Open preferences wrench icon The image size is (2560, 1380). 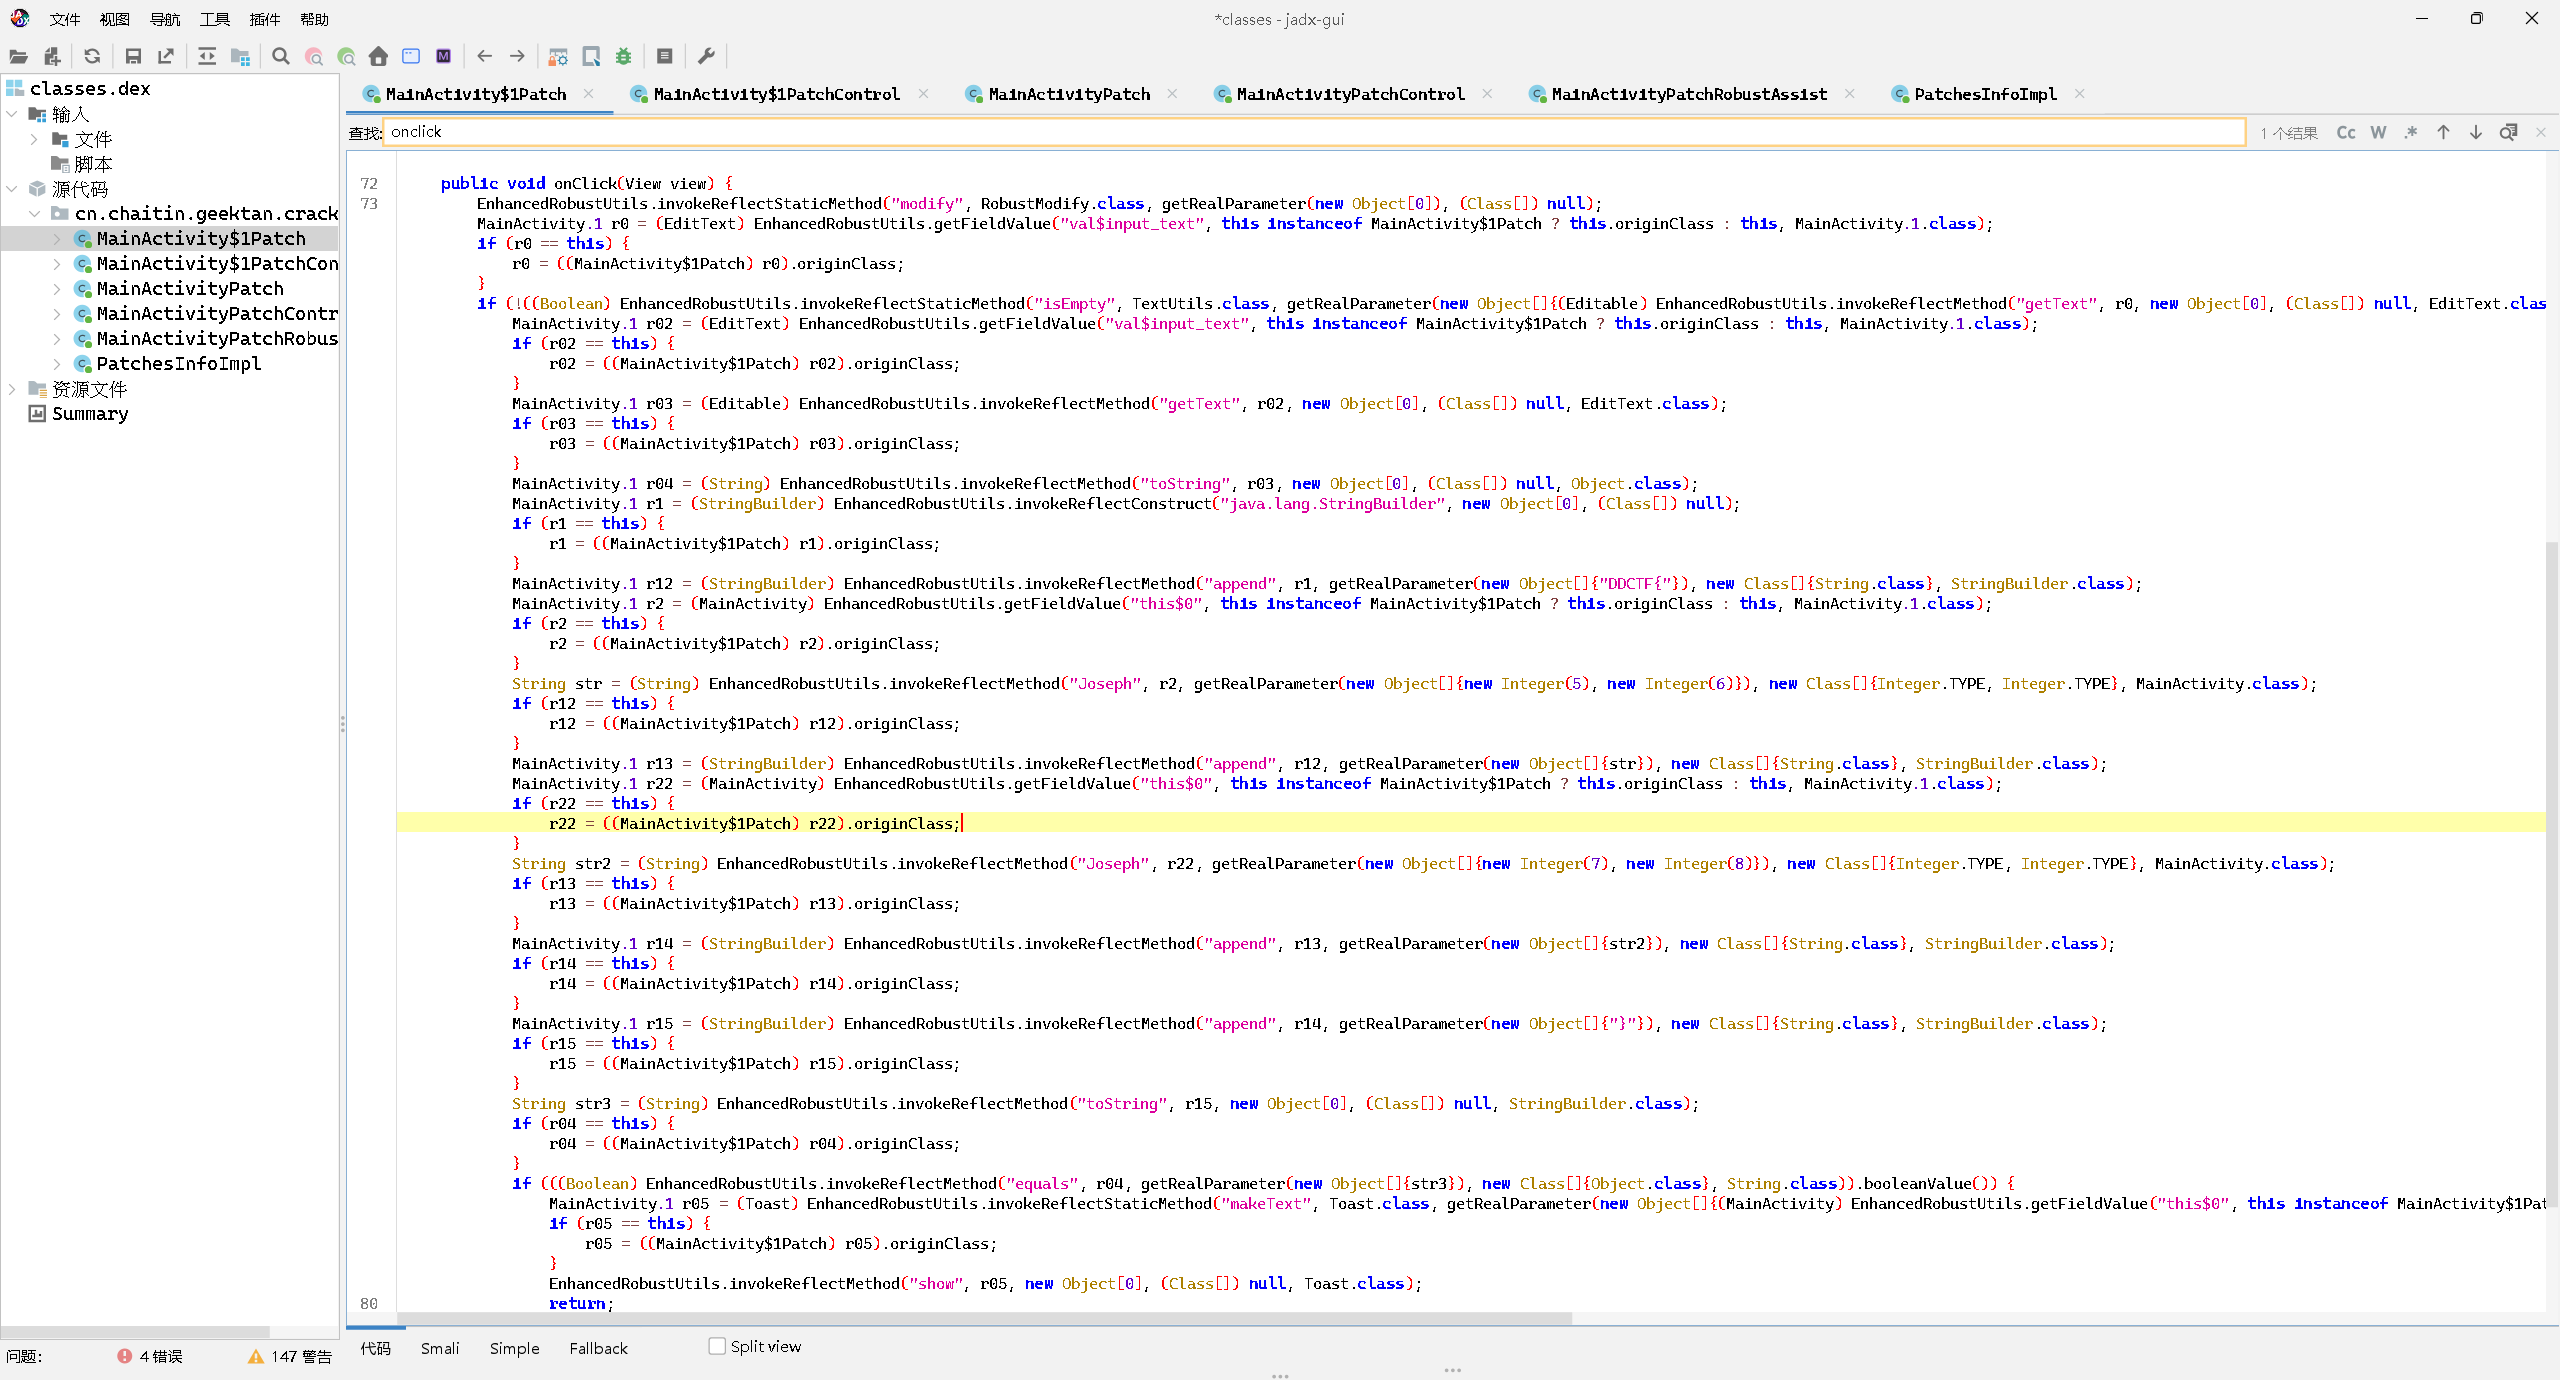tap(706, 56)
